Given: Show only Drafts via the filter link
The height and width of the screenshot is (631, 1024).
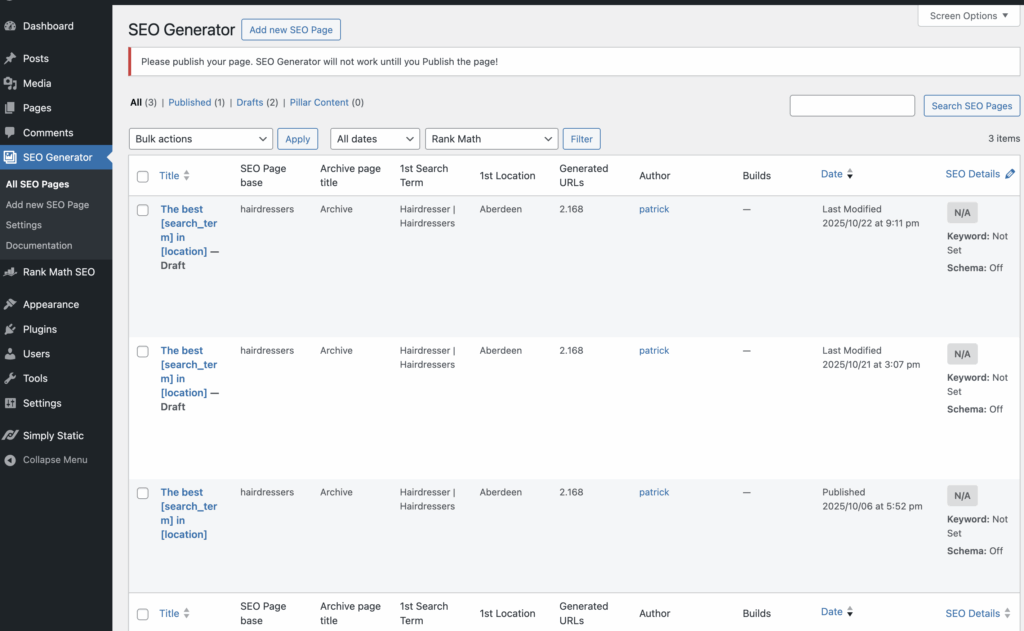Looking at the screenshot, I should coord(249,102).
